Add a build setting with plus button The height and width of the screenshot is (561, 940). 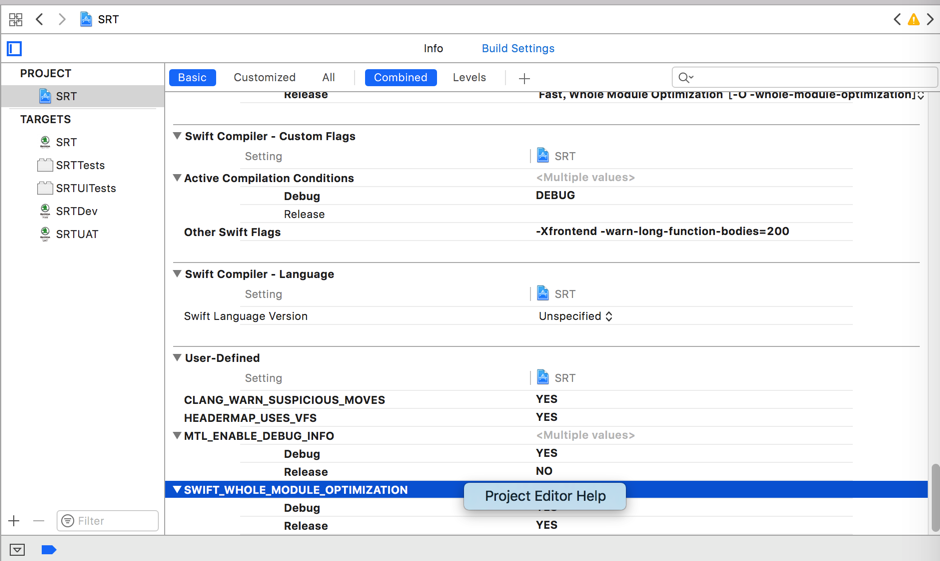(x=524, y=79)
